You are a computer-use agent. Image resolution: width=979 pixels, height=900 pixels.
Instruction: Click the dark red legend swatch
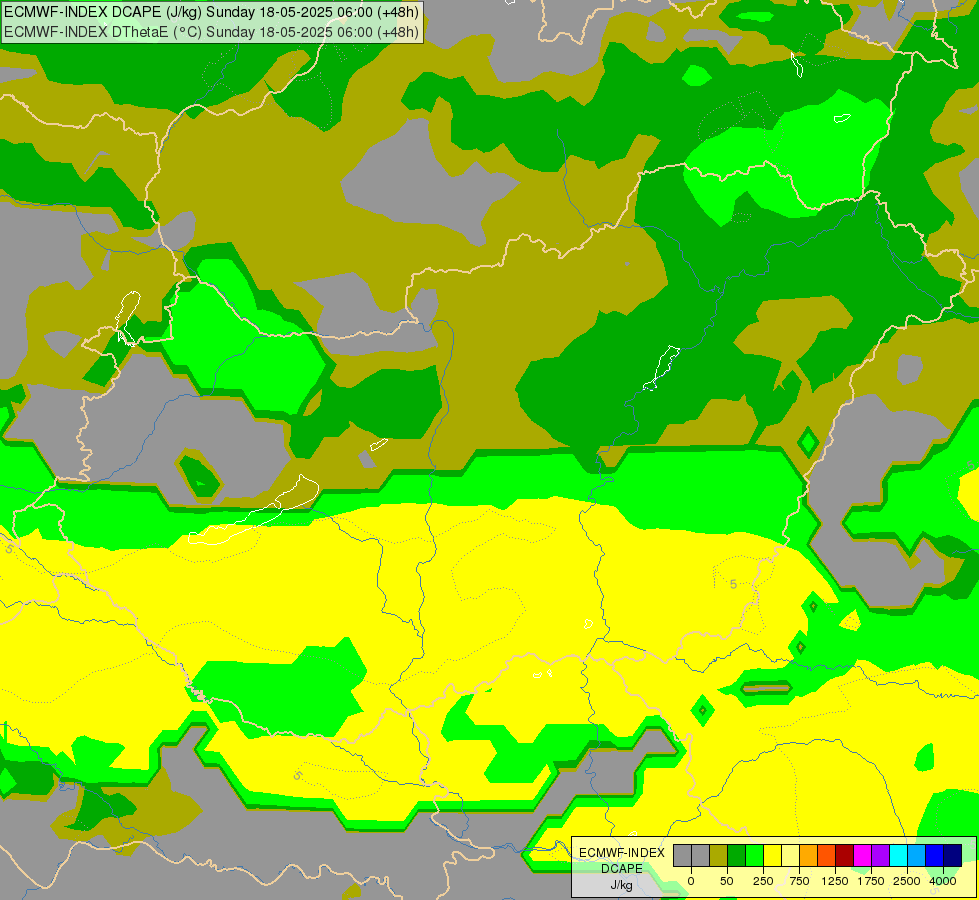pyautogui.click(x=845, y=855)
